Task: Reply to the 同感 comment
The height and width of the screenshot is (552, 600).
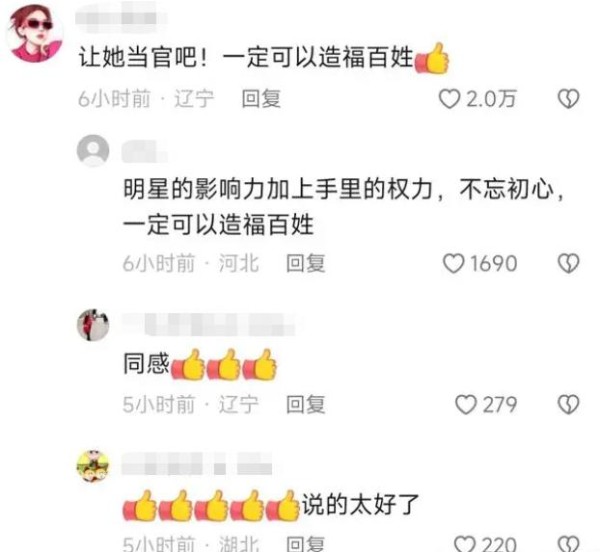Action: click(306, 405)
